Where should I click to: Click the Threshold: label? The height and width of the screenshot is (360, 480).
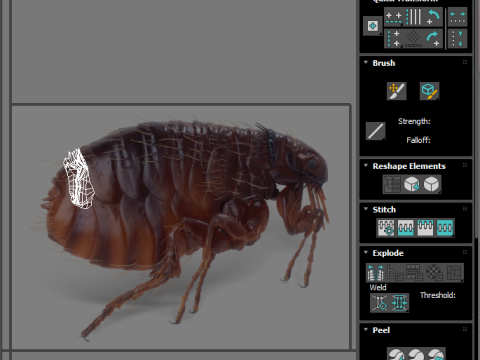(x=438, y=295)
